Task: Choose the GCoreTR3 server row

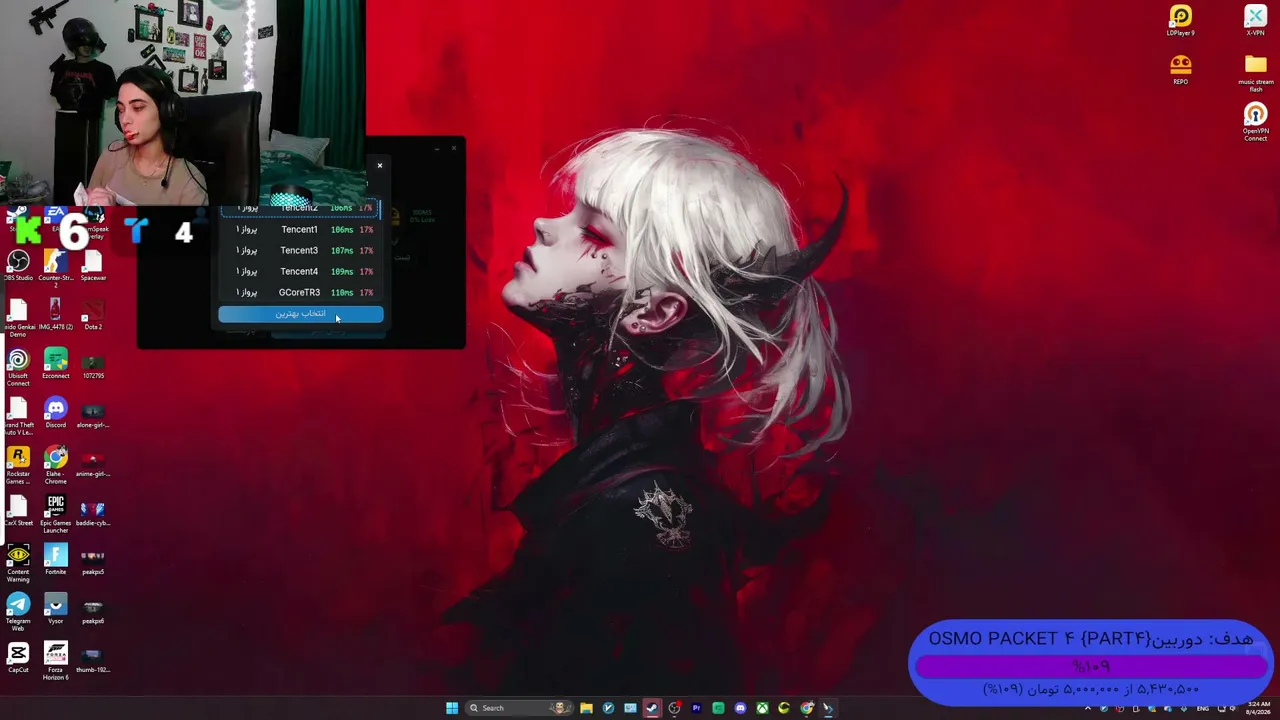Action: pyautogui.click(x=300, y=293)
